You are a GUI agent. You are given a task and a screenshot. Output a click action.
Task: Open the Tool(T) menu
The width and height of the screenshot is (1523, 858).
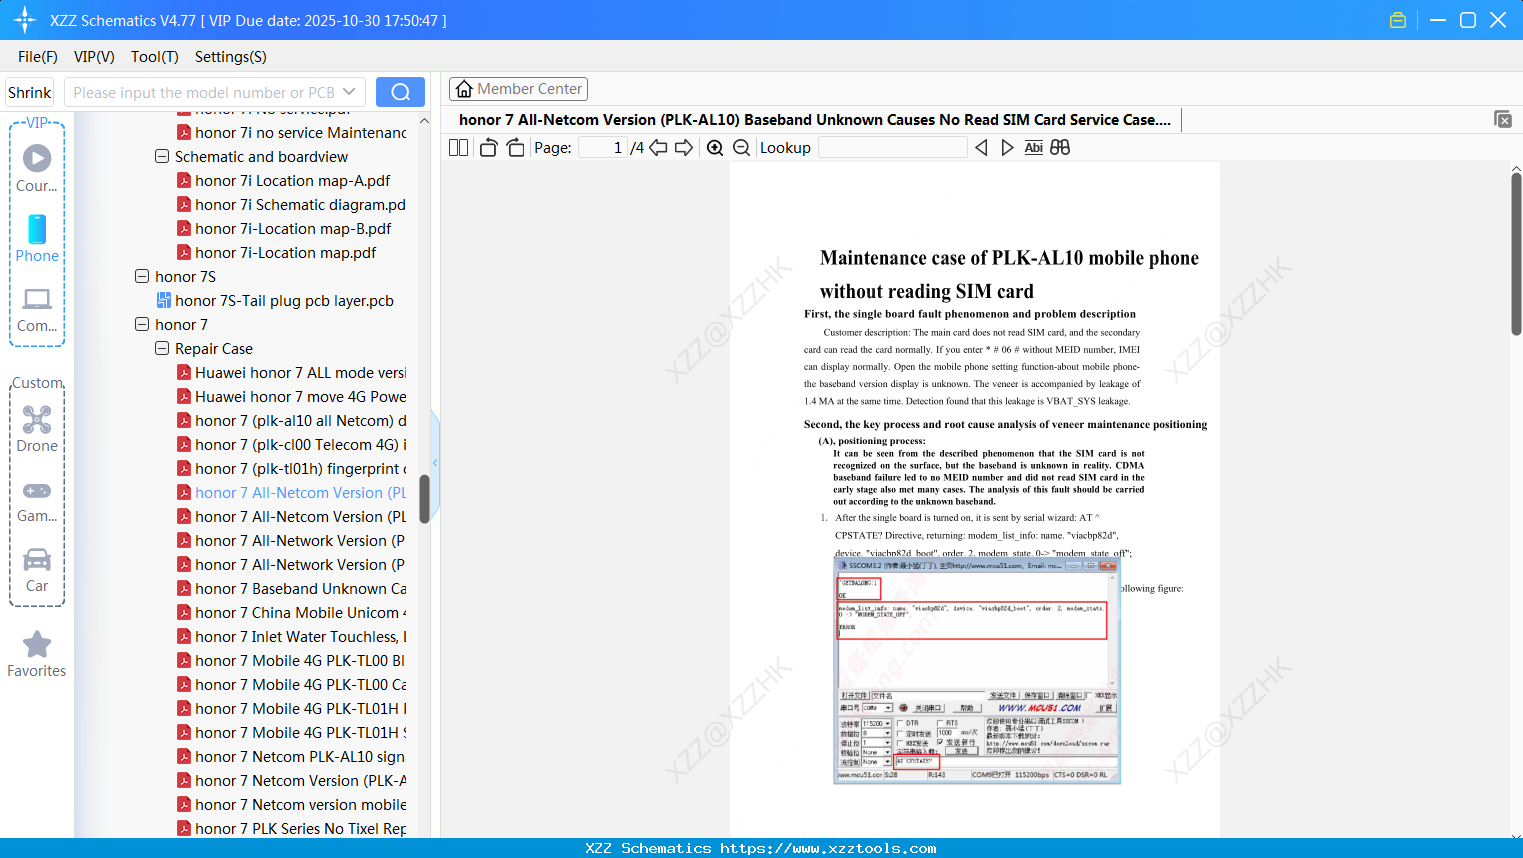154,57
